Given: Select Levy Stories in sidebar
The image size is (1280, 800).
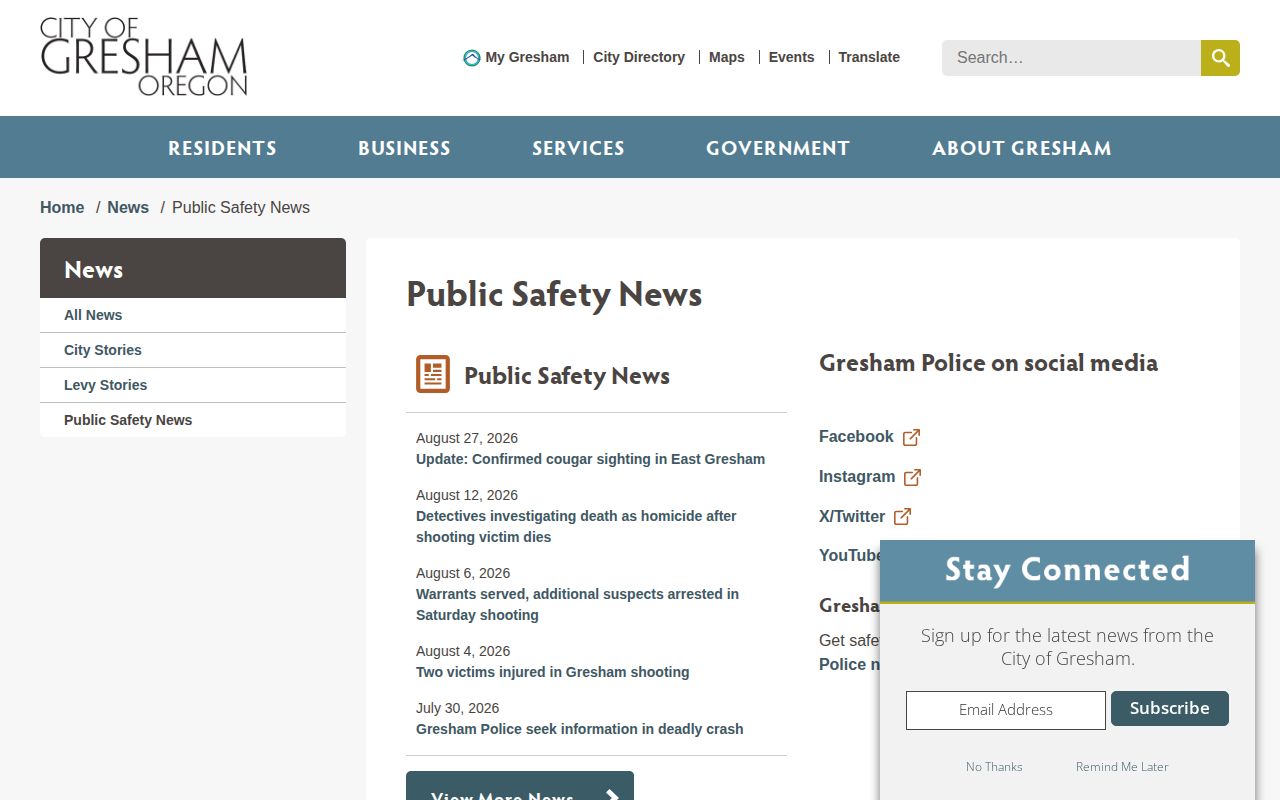Looking at the screenshot, I should (193, 385).
